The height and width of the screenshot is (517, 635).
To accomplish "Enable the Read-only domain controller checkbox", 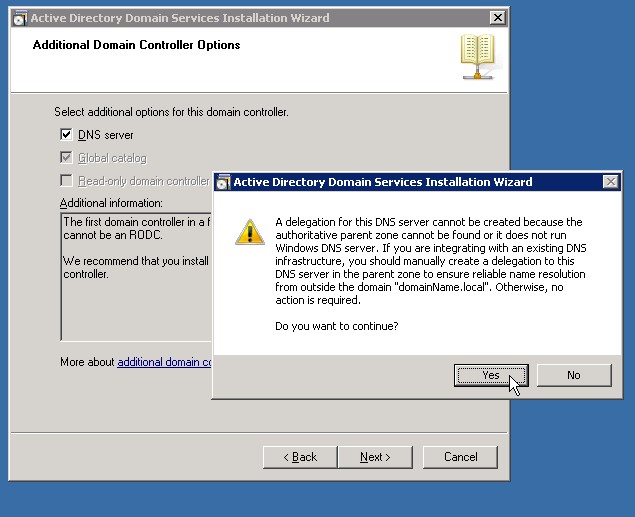I will coord(67,181).
